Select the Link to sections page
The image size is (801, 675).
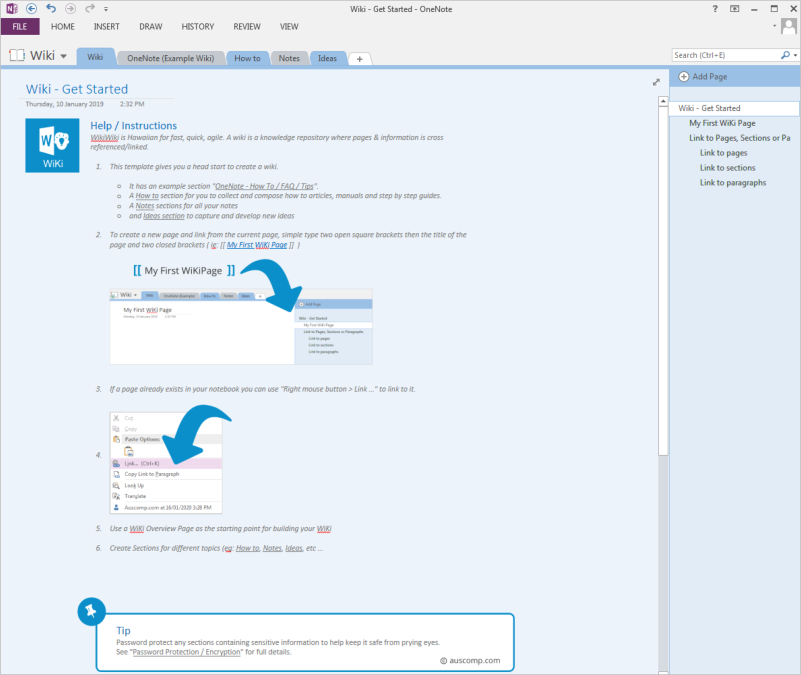727,168
